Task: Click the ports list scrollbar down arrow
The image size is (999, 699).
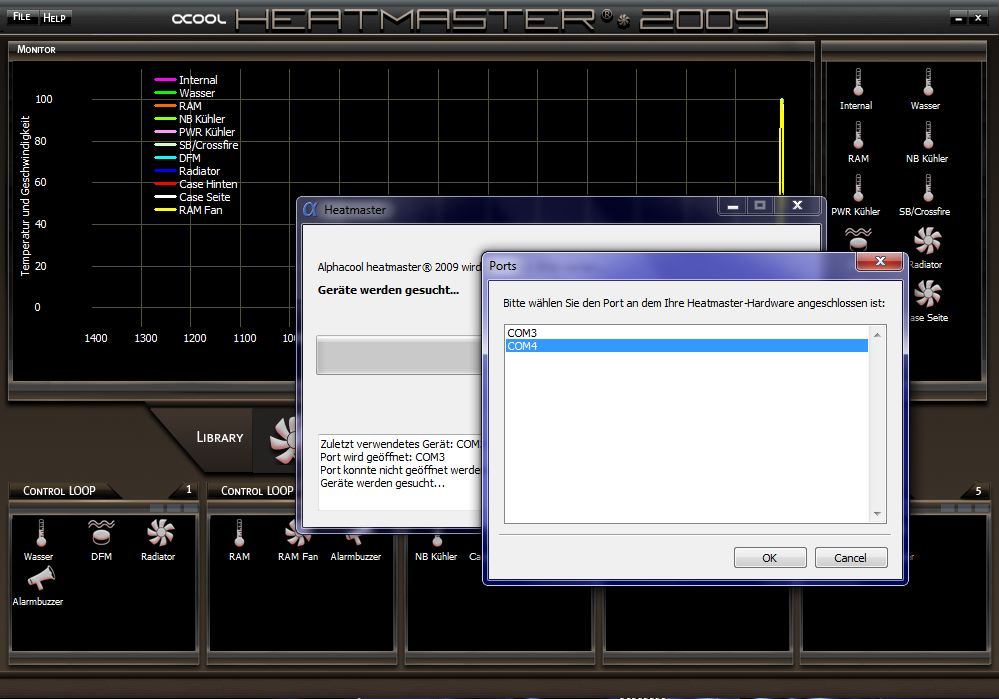Action: 877,514
